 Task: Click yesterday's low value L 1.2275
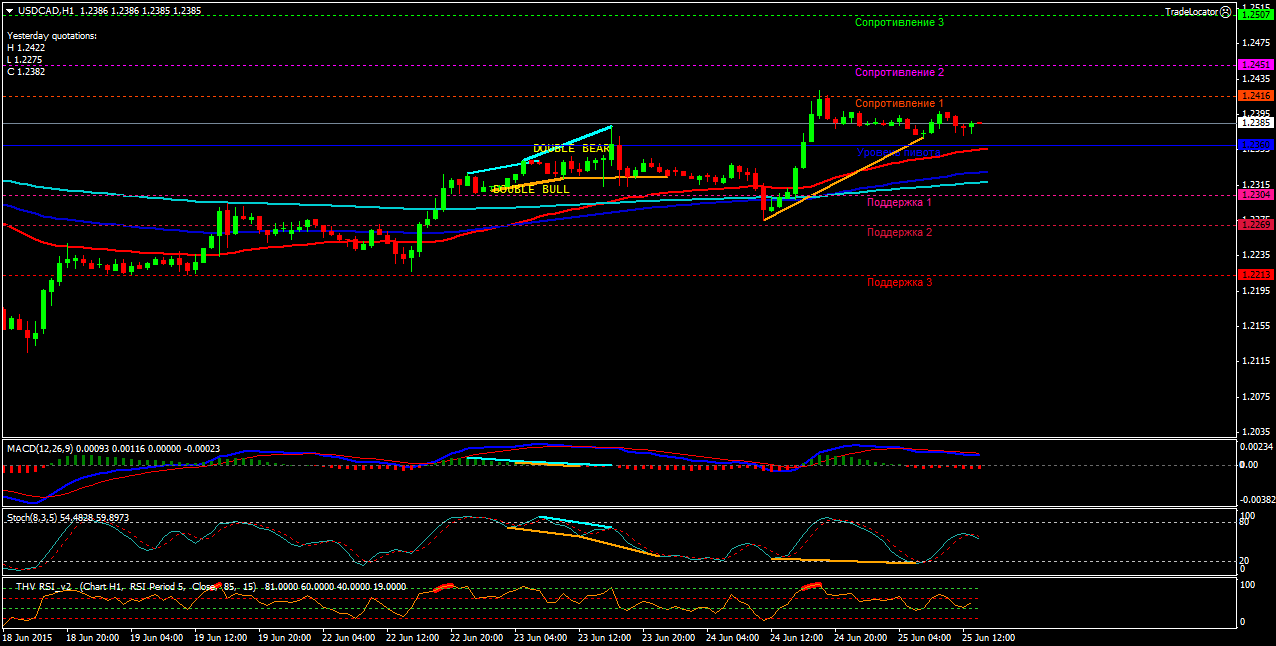(26, 59)
